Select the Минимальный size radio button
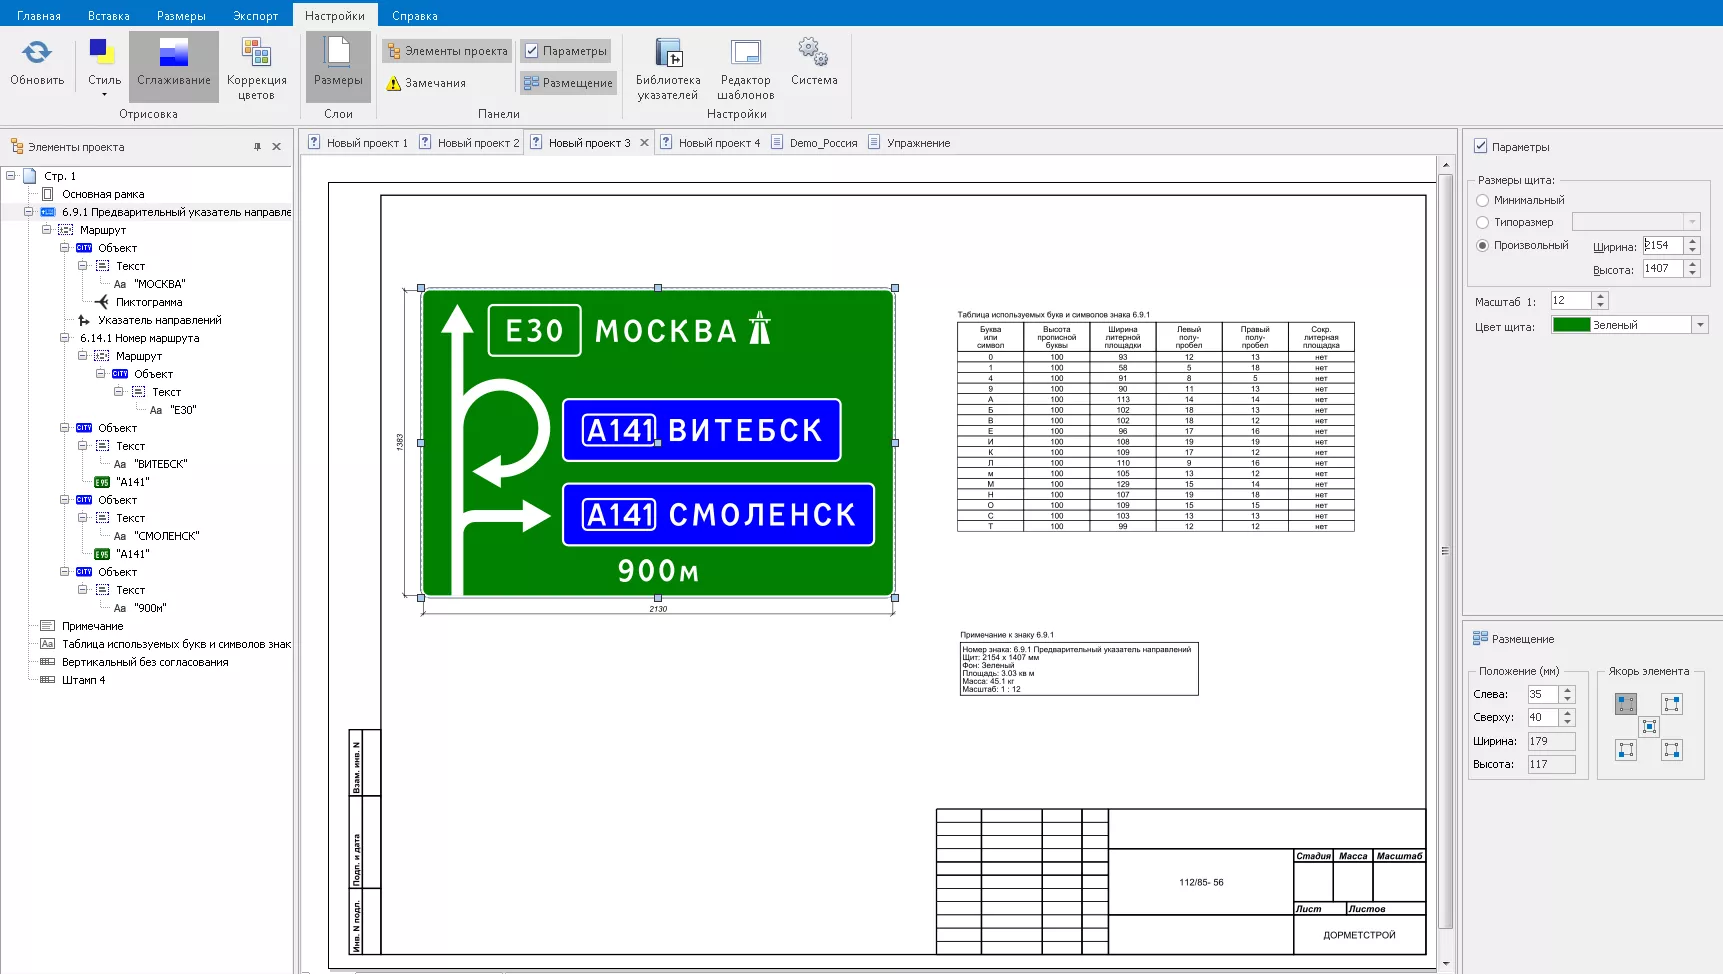The image size is (1723, 974). 1483,200
